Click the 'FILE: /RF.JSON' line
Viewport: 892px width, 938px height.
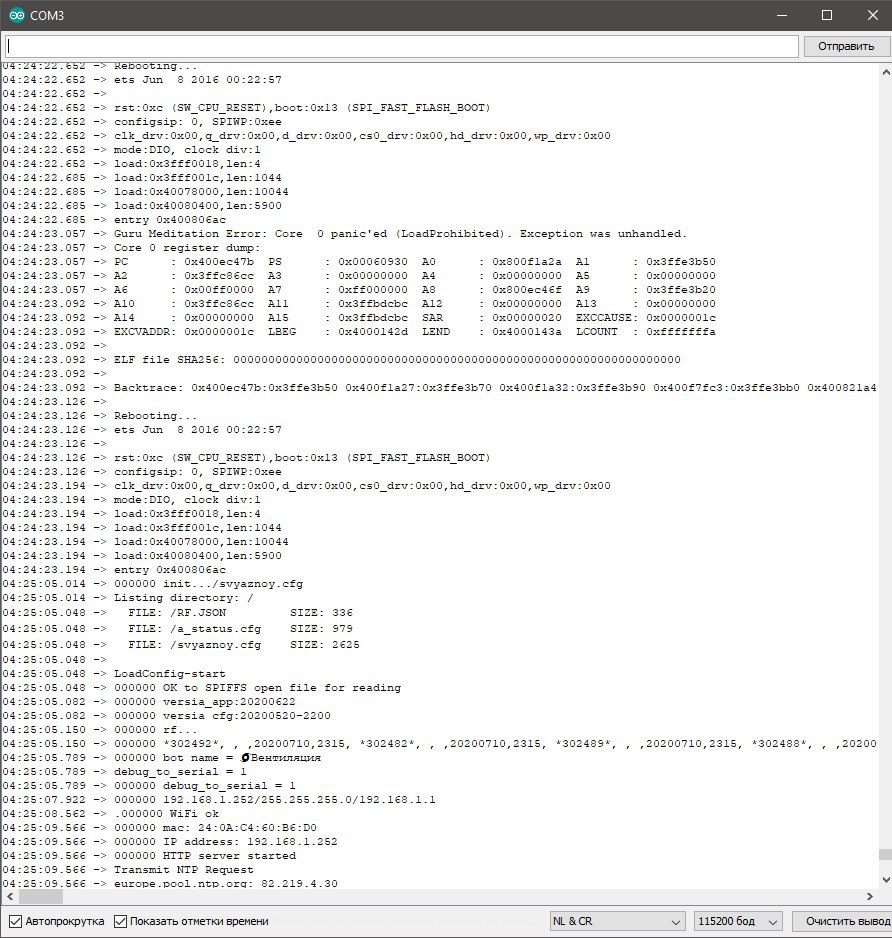[x=240, y=613]
